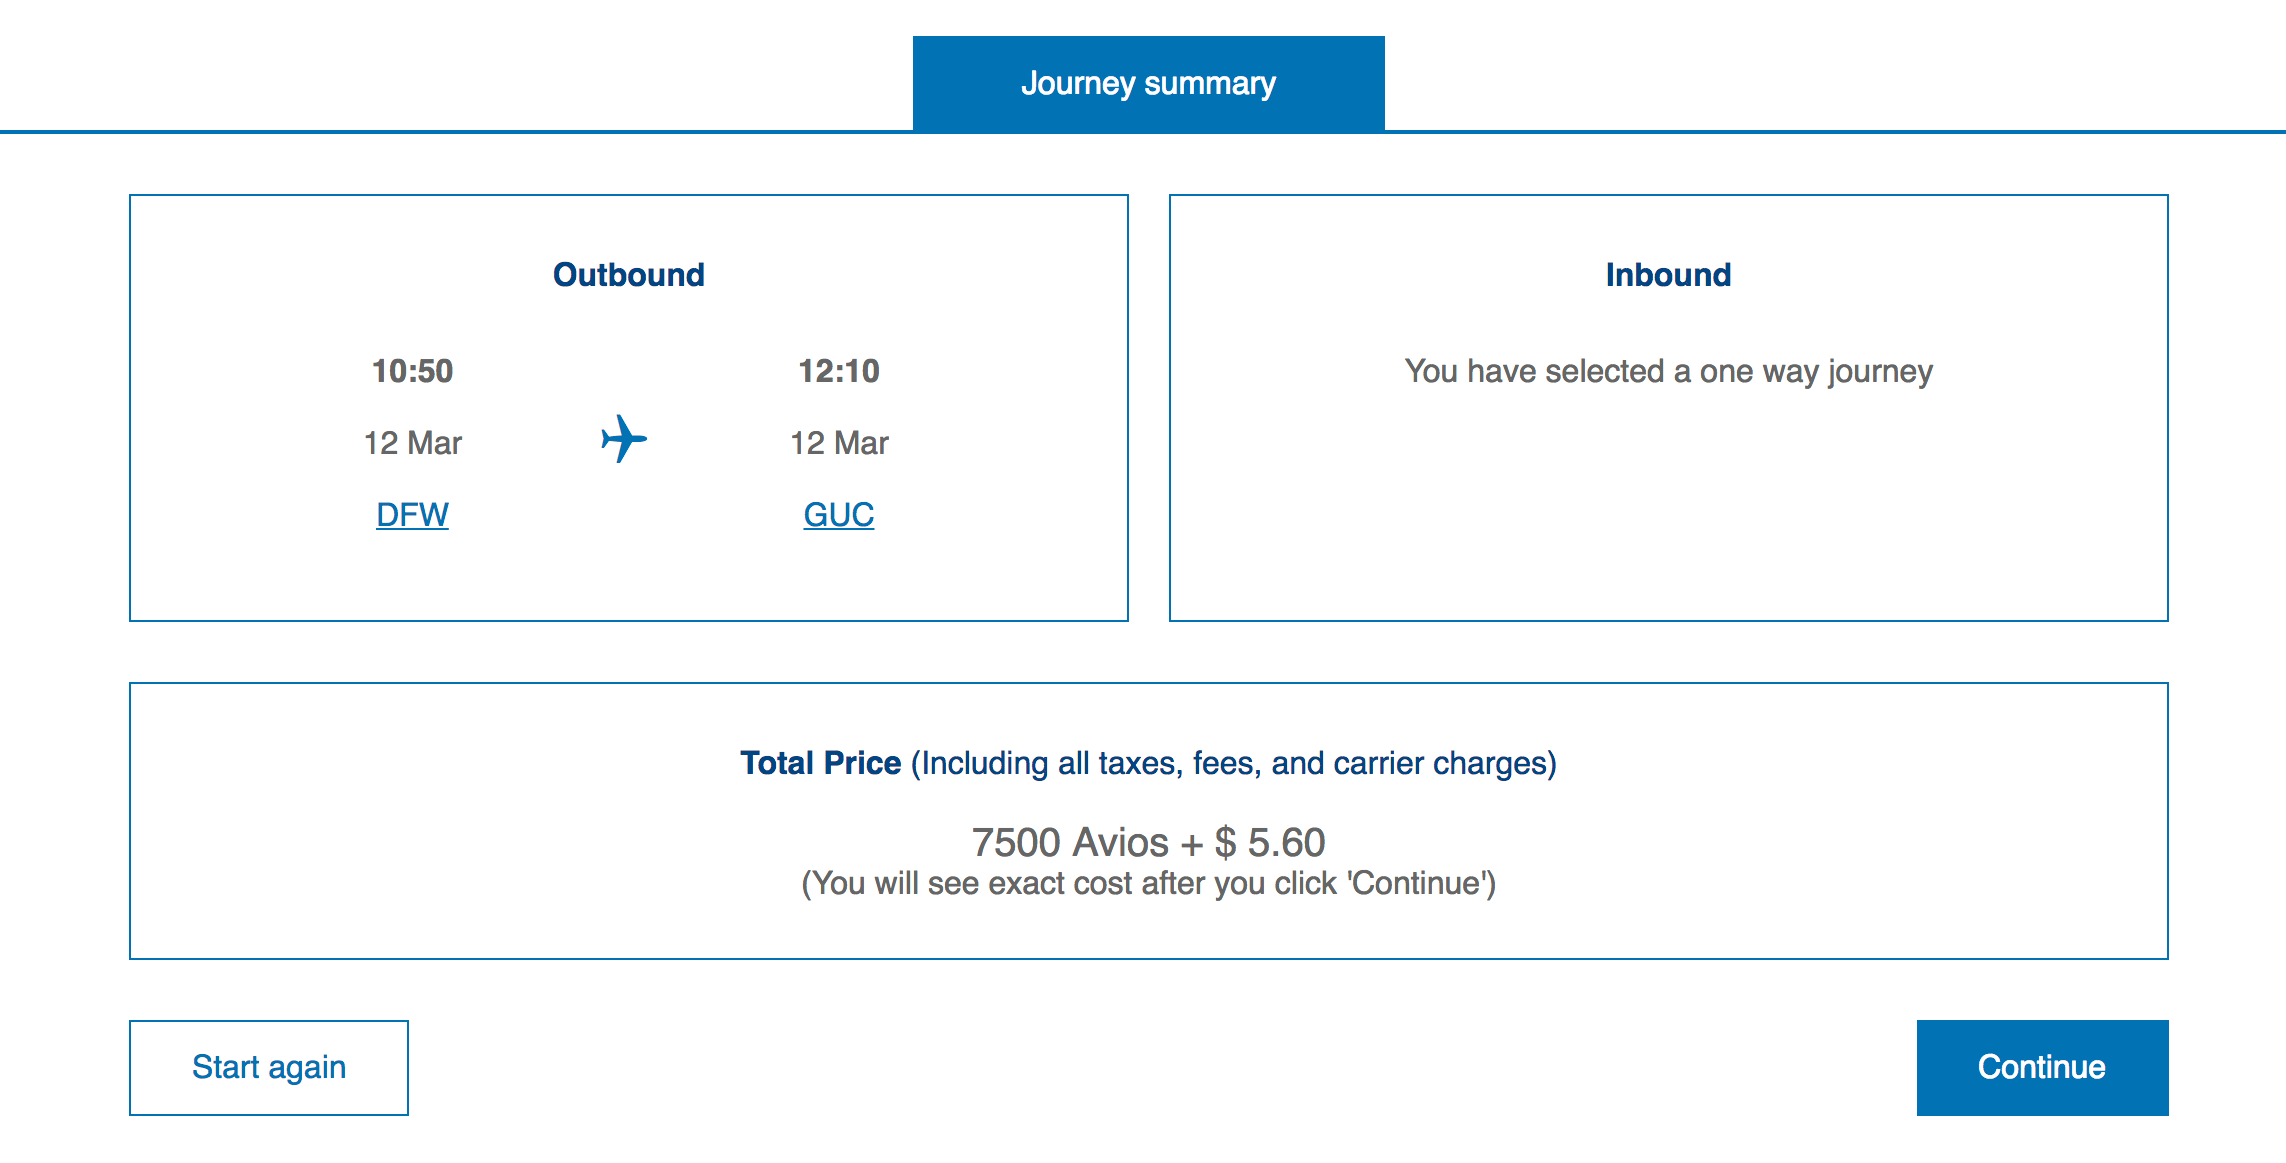The width and height of the screenshot is (2286, 1163).
Task: Click the 7500 Avios + $ 5.60 price
Action: click(x=1148, y=842)
